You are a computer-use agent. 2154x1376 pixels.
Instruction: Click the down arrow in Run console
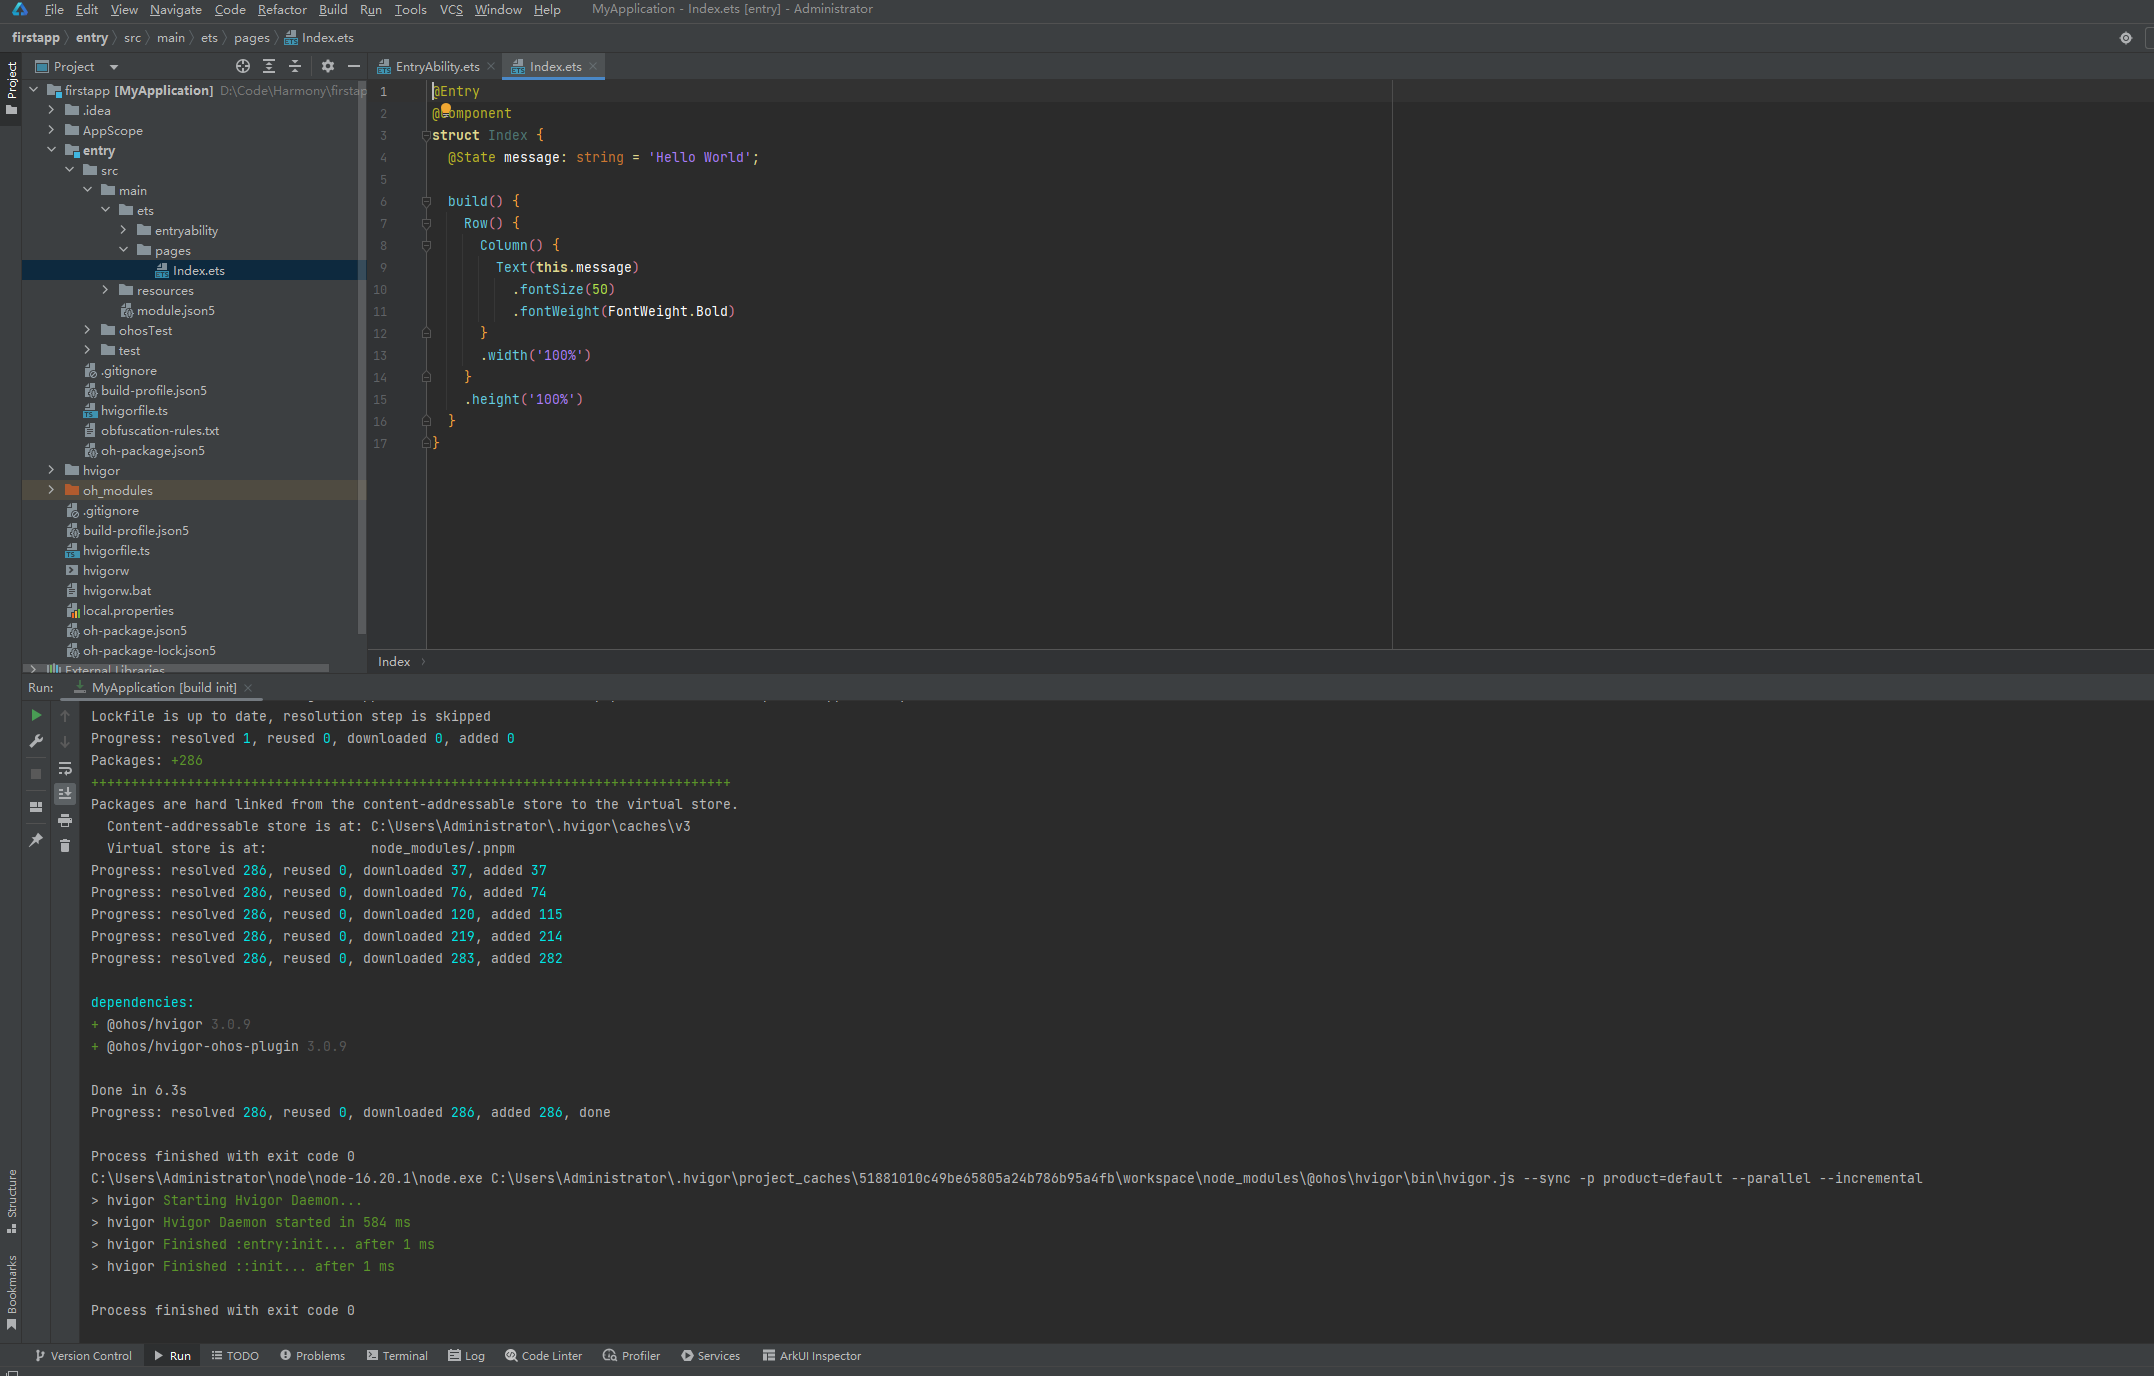click(65, 741)
